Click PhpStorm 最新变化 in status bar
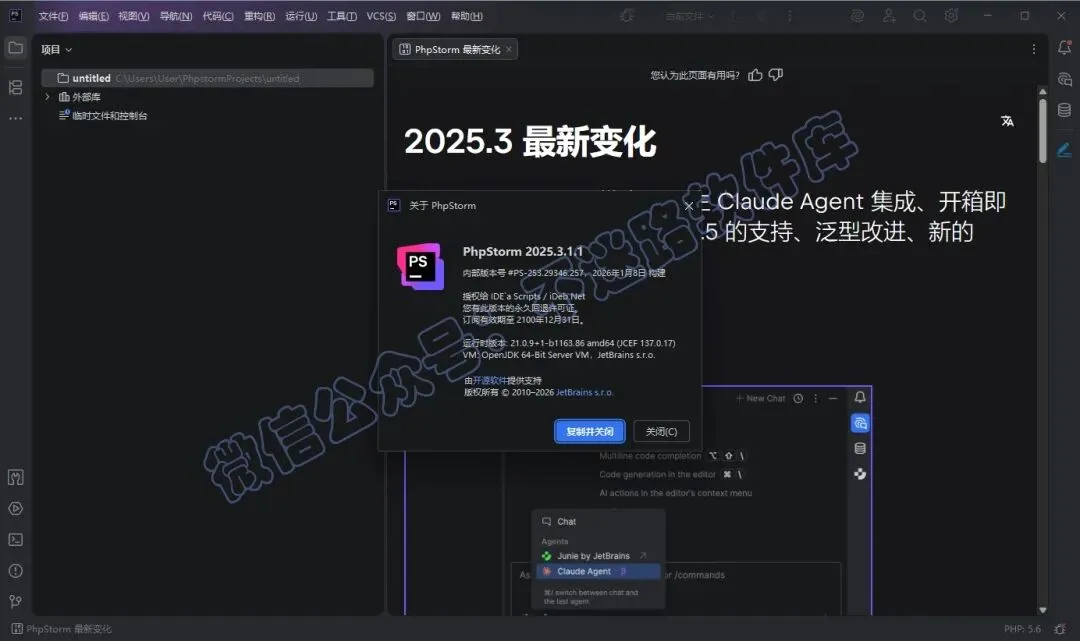1080x641 pixels. pos(62,629)
